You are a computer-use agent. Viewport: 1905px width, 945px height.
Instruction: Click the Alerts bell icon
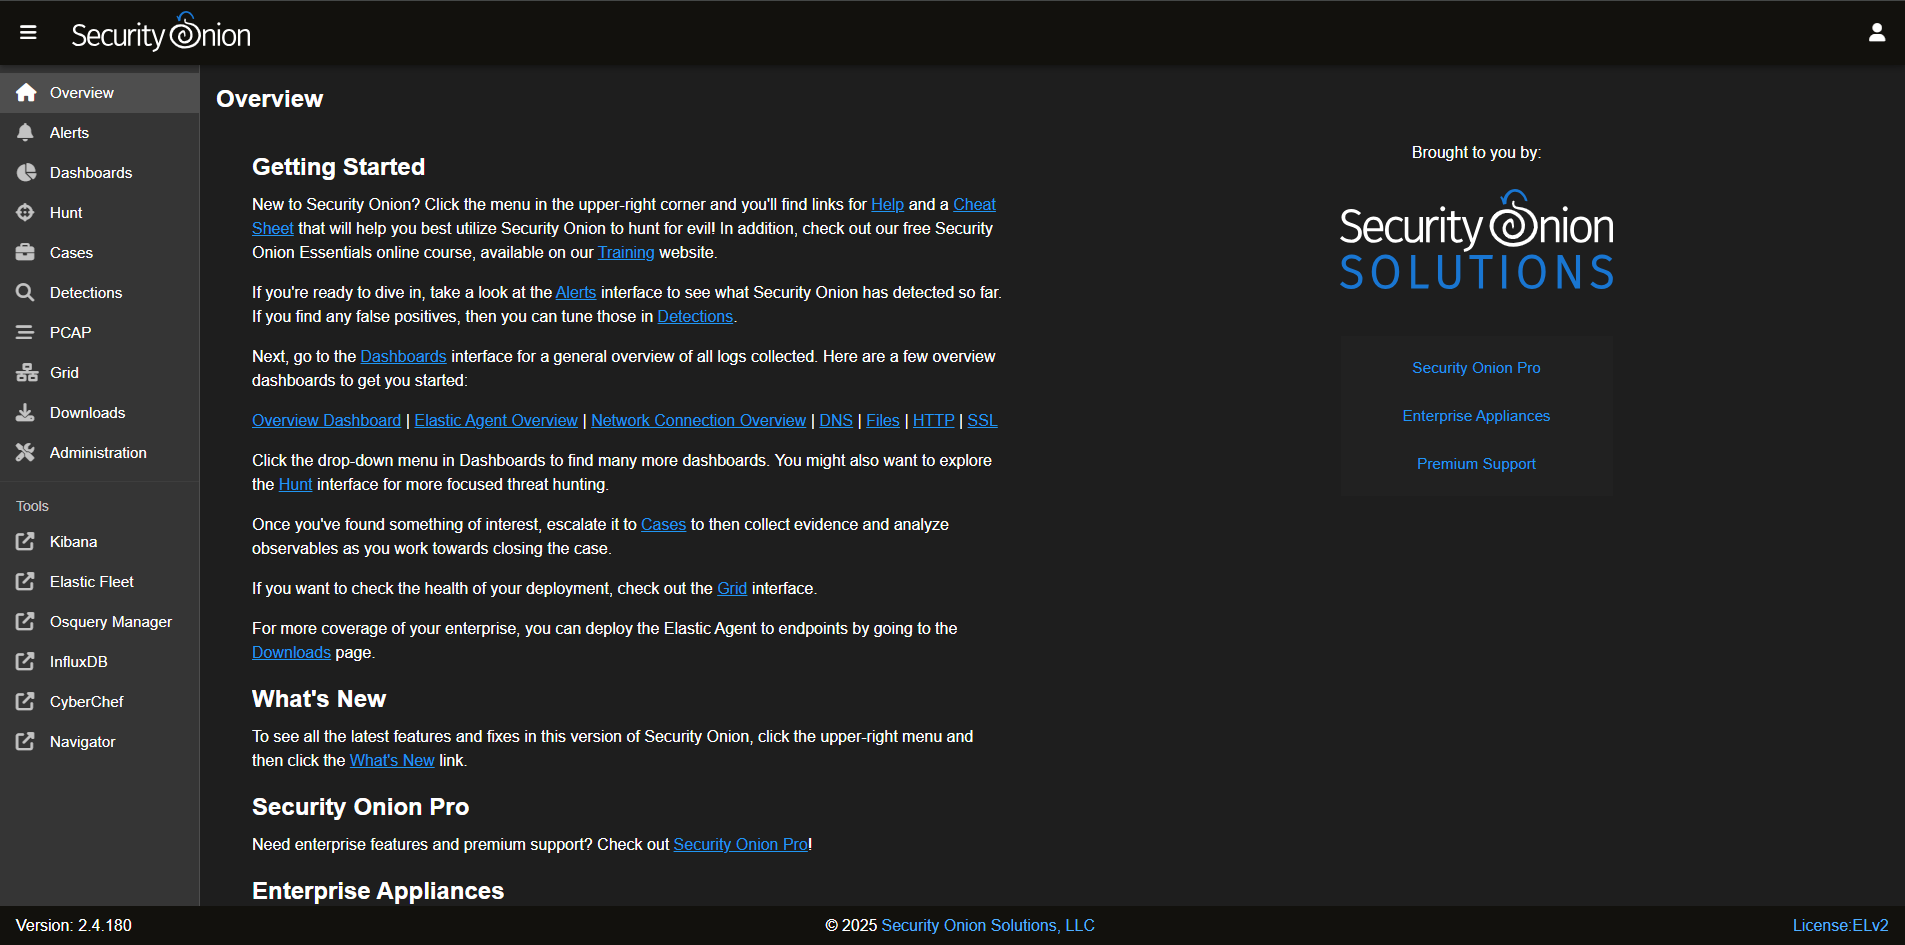pyautogui.click(x=25, y=132)
